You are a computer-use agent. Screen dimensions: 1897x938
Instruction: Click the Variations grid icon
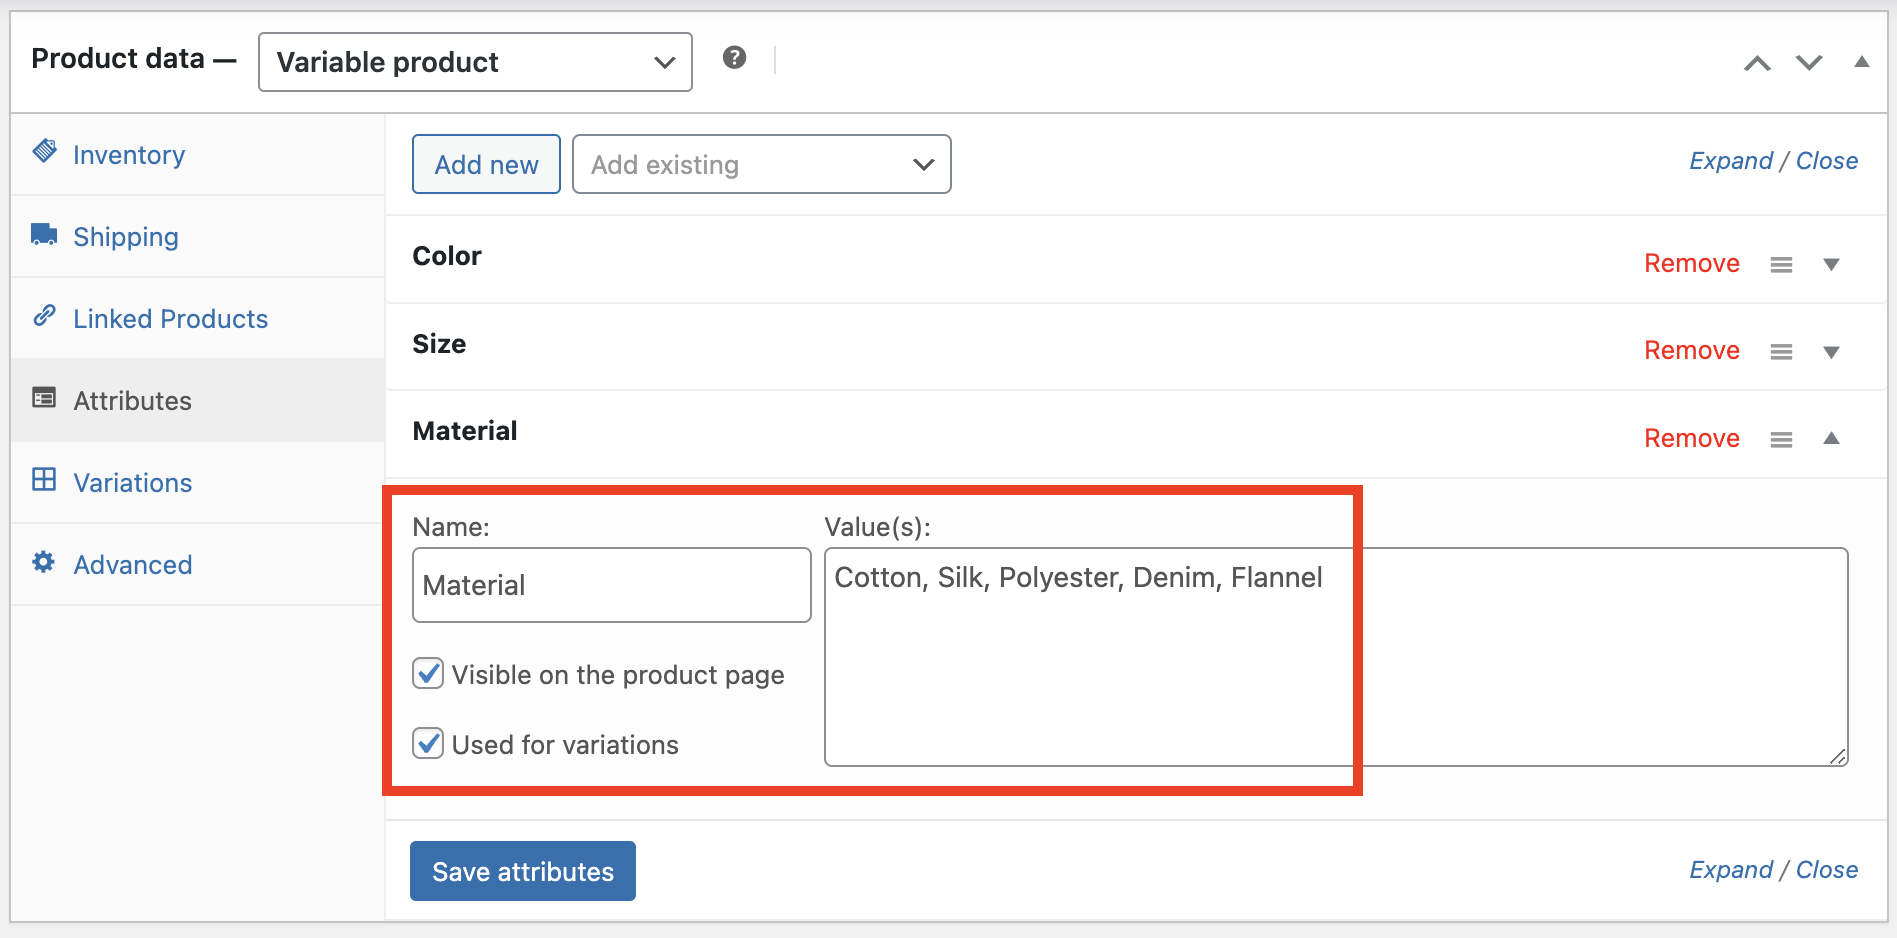[44, 479]
